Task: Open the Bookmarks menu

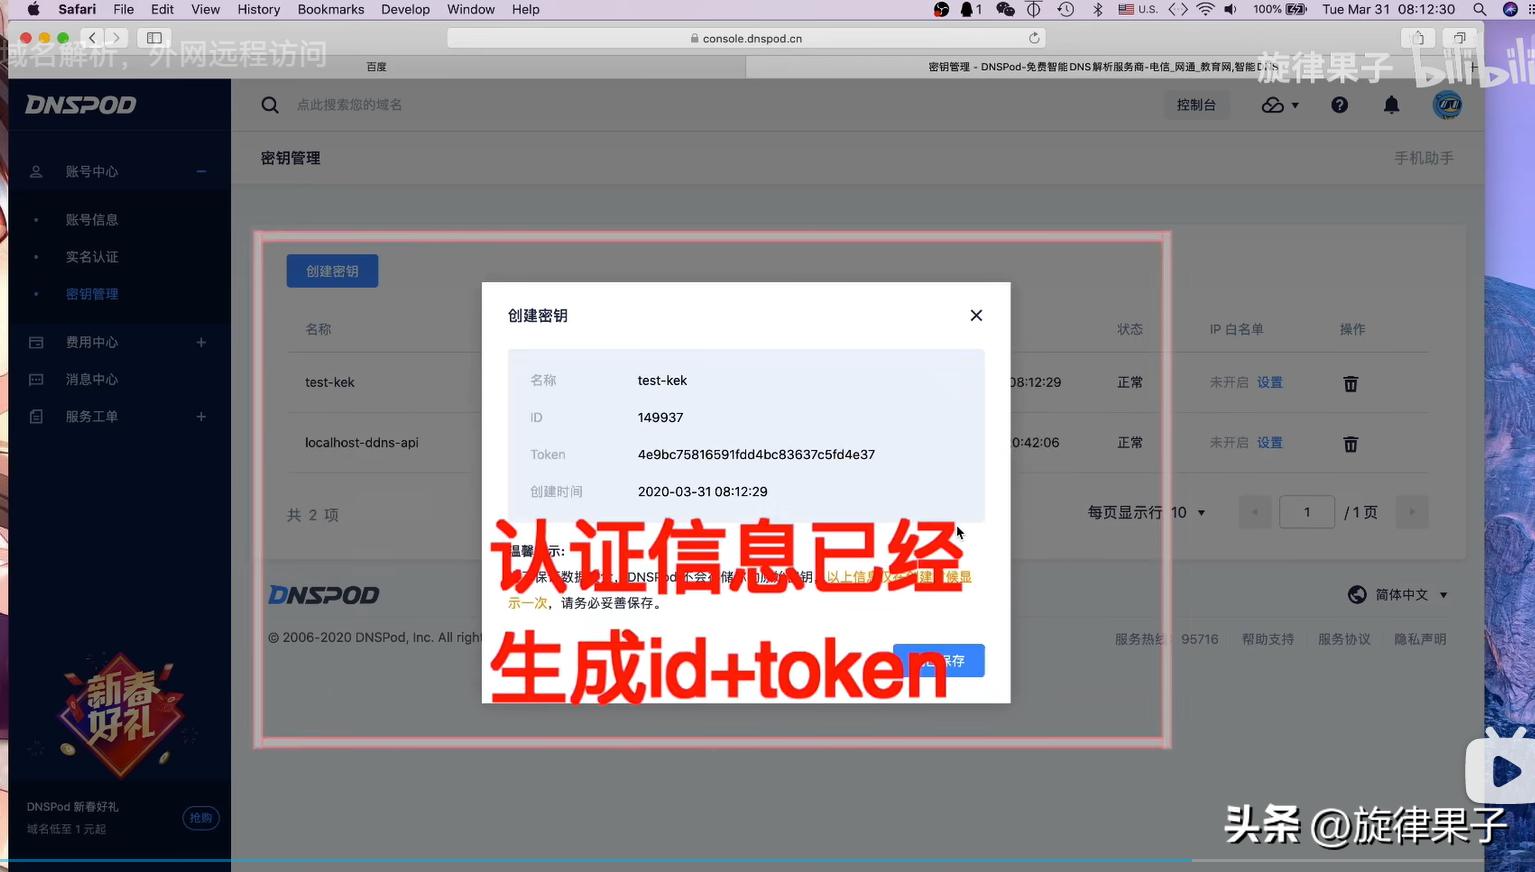Action: (x=330, y=9)
